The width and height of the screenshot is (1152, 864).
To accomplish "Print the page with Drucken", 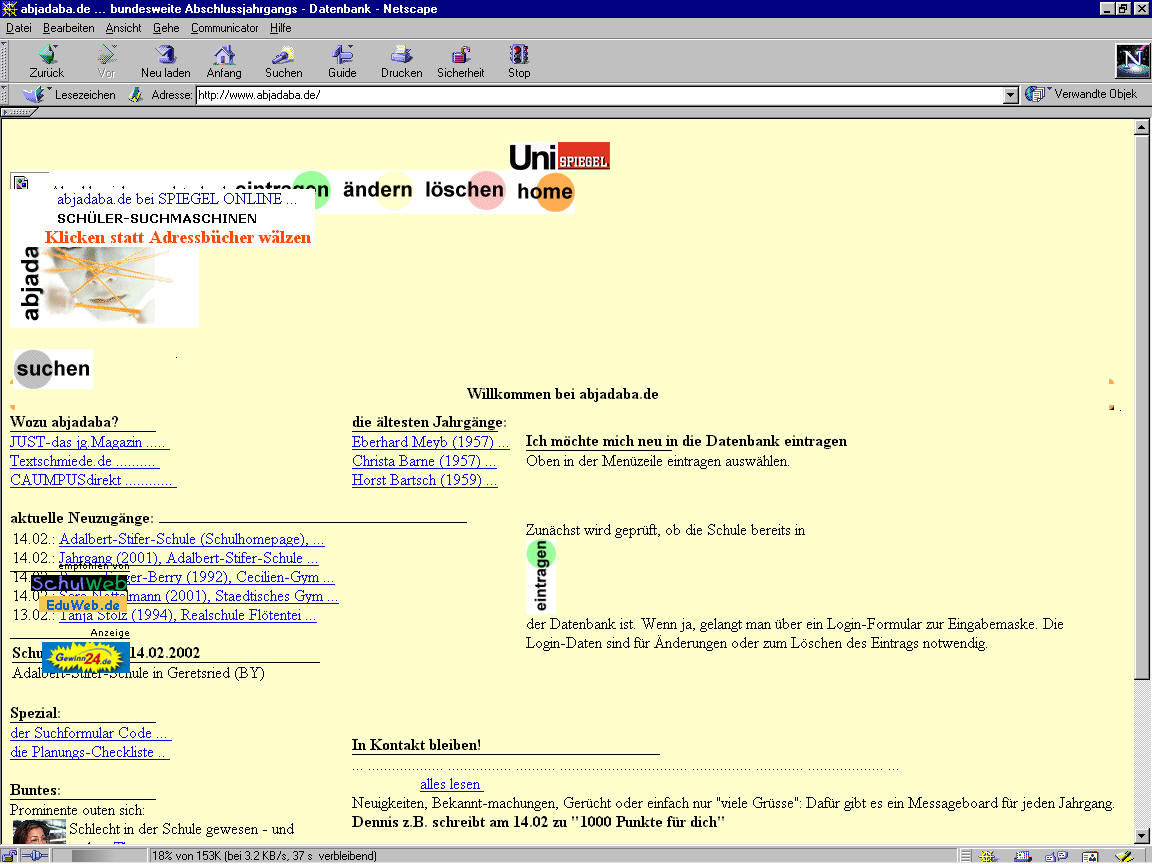I will pyautogui.click(x=401, y=55).
